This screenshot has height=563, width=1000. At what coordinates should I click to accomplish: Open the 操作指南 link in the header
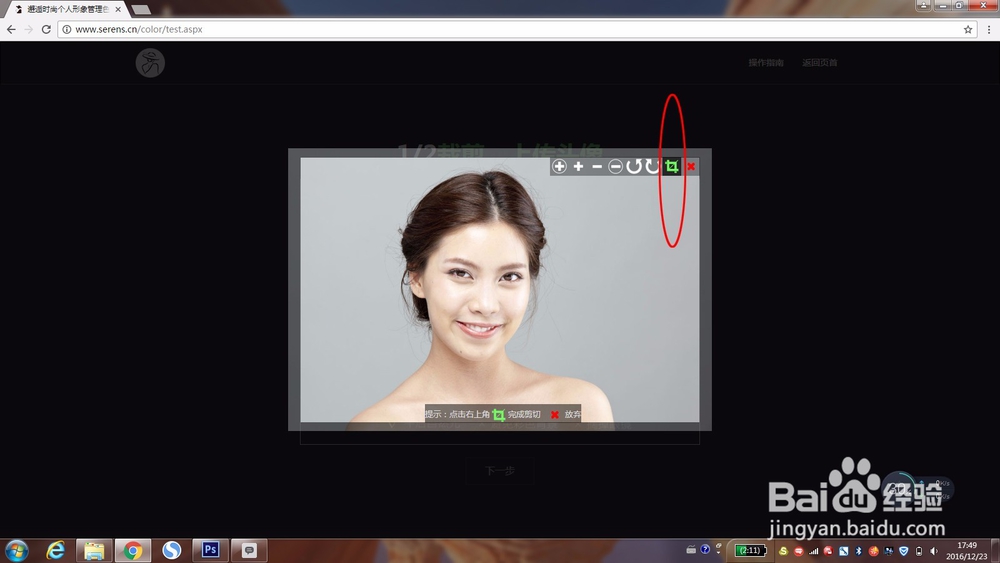765,62
